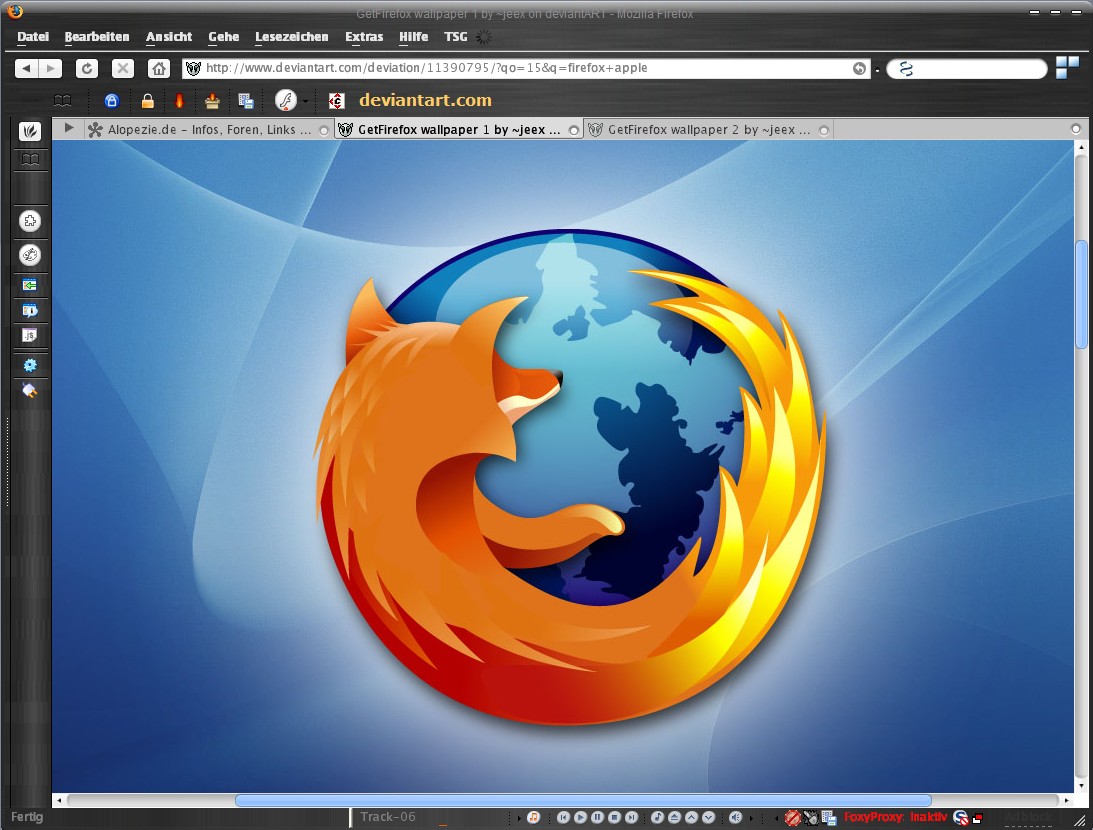Open the Lesezeichen menu

point(291,37)
